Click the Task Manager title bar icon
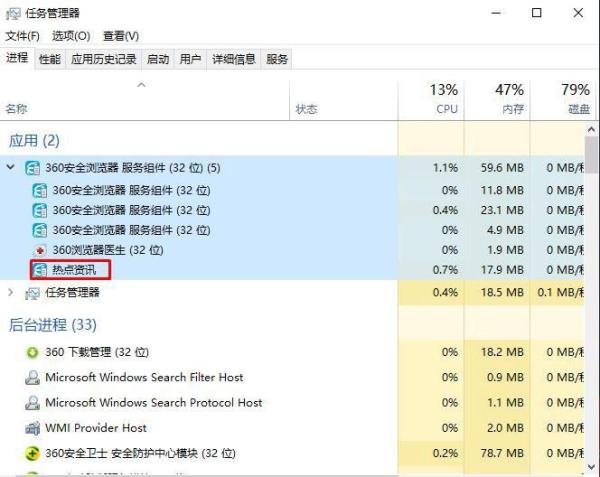600x477 pixels. (13, 14)
